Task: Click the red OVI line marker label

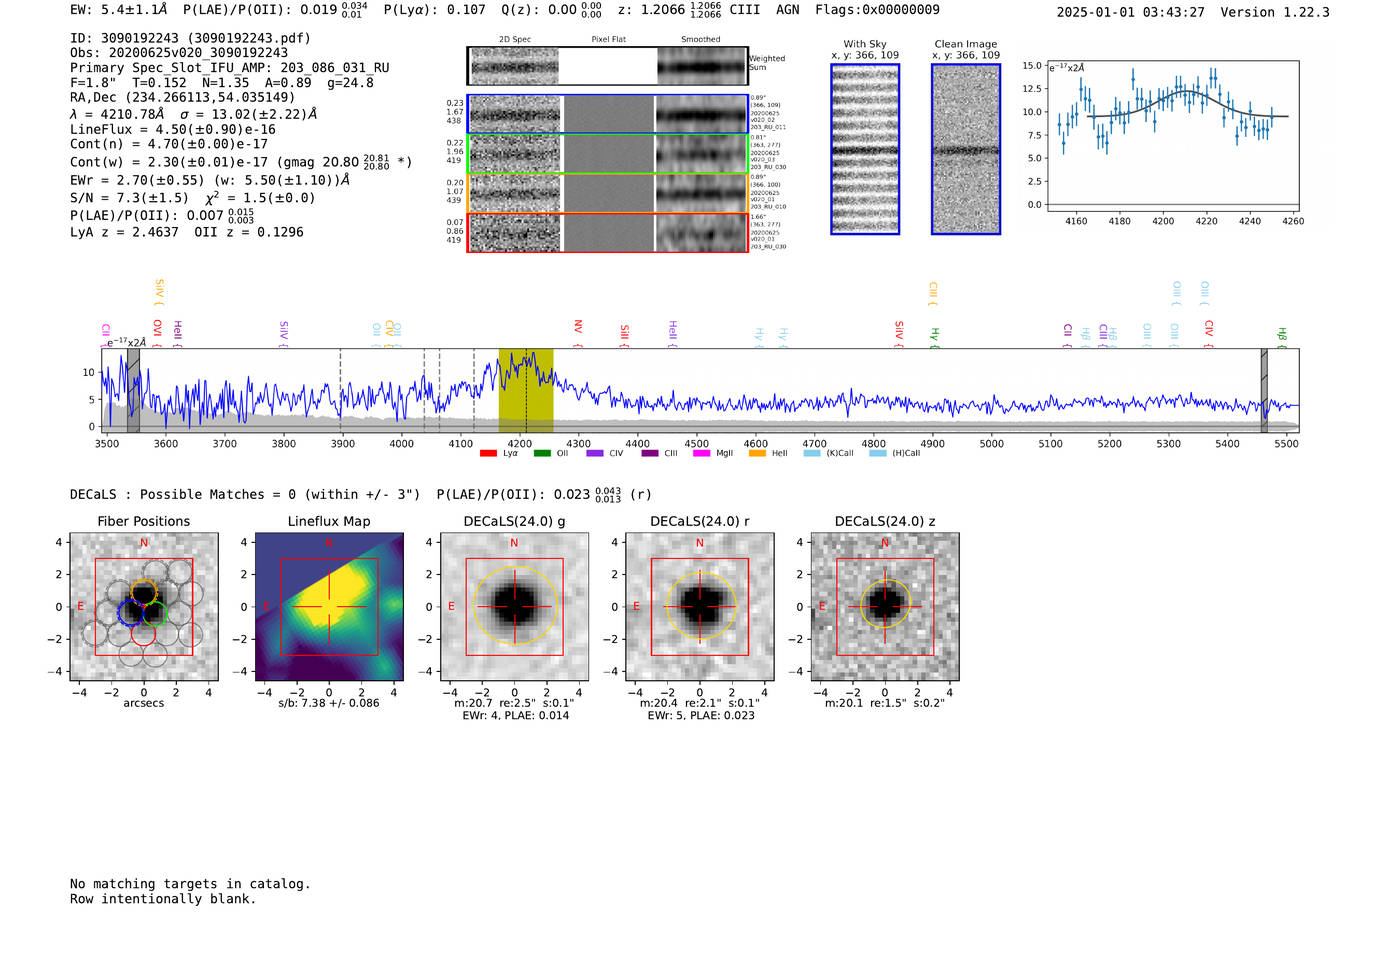Action: pos(157,329)
